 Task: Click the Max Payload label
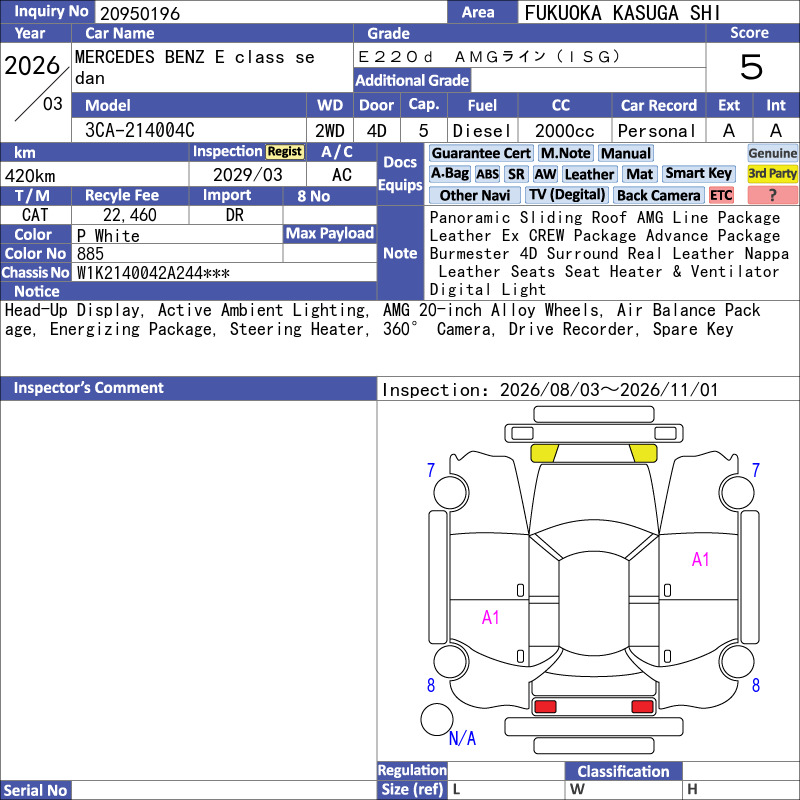[330, 233]
